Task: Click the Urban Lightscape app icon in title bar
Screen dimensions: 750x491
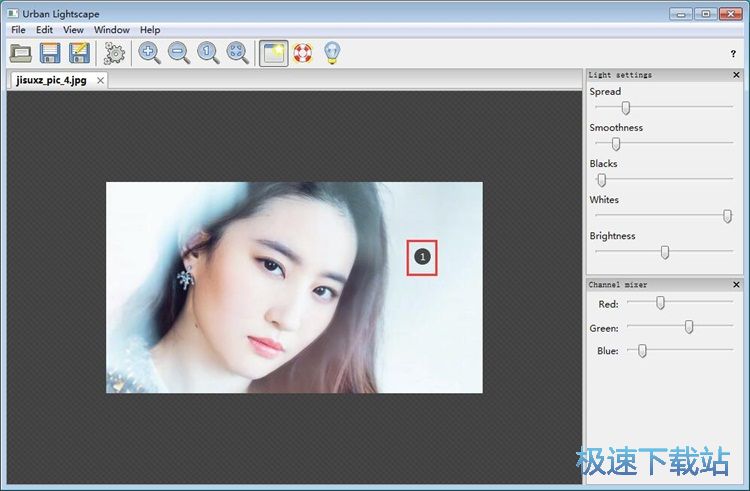Action: pyautogui.click(x=13, y=13)
